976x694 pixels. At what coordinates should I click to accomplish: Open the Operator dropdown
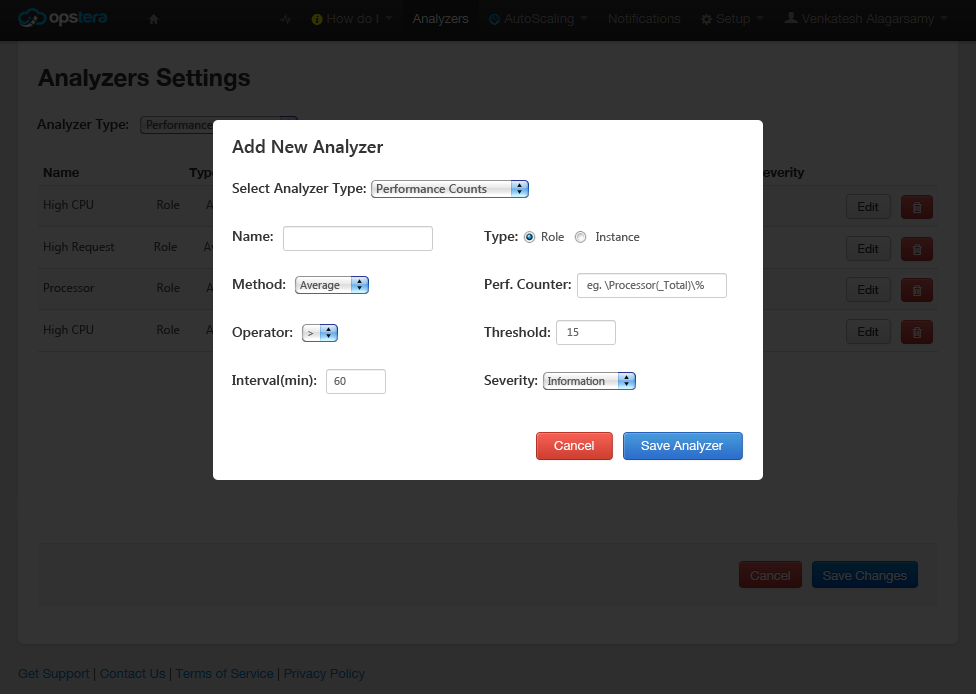point(320,333)
